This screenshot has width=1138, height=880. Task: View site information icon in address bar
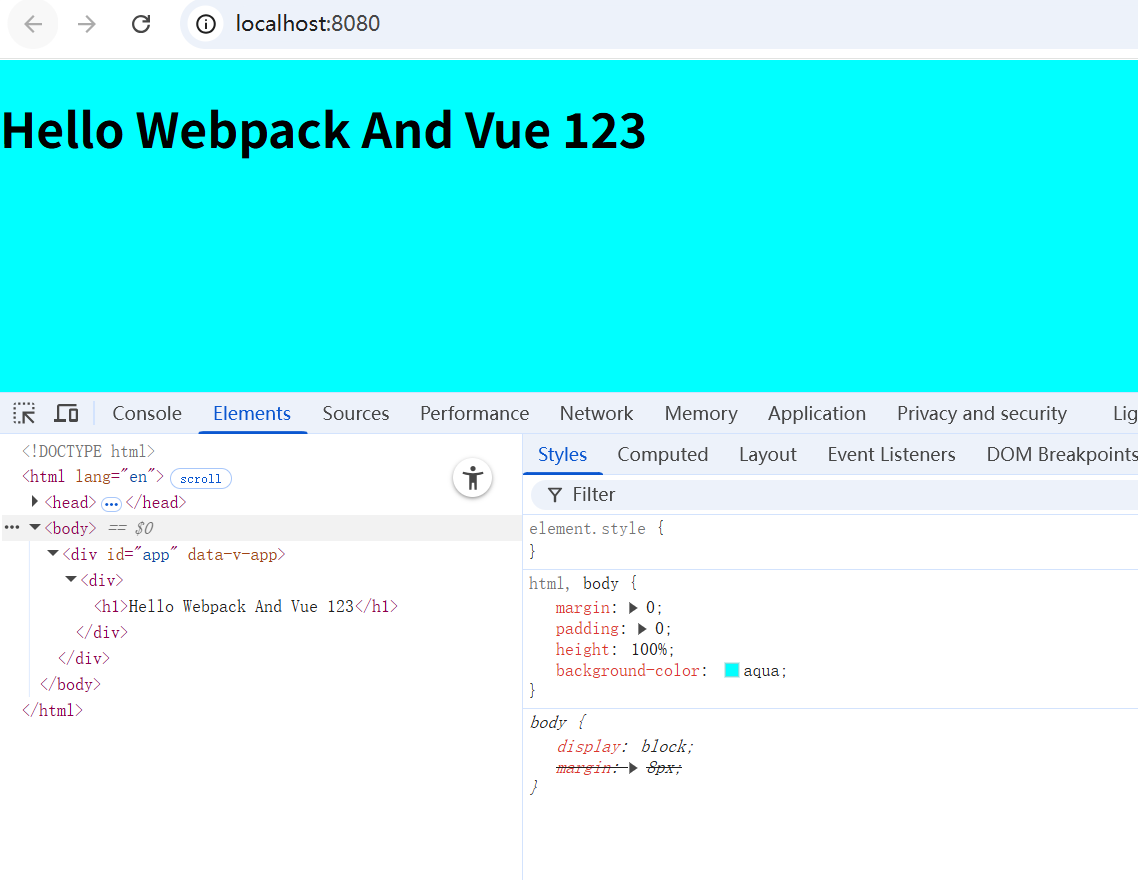click(206, 24)
